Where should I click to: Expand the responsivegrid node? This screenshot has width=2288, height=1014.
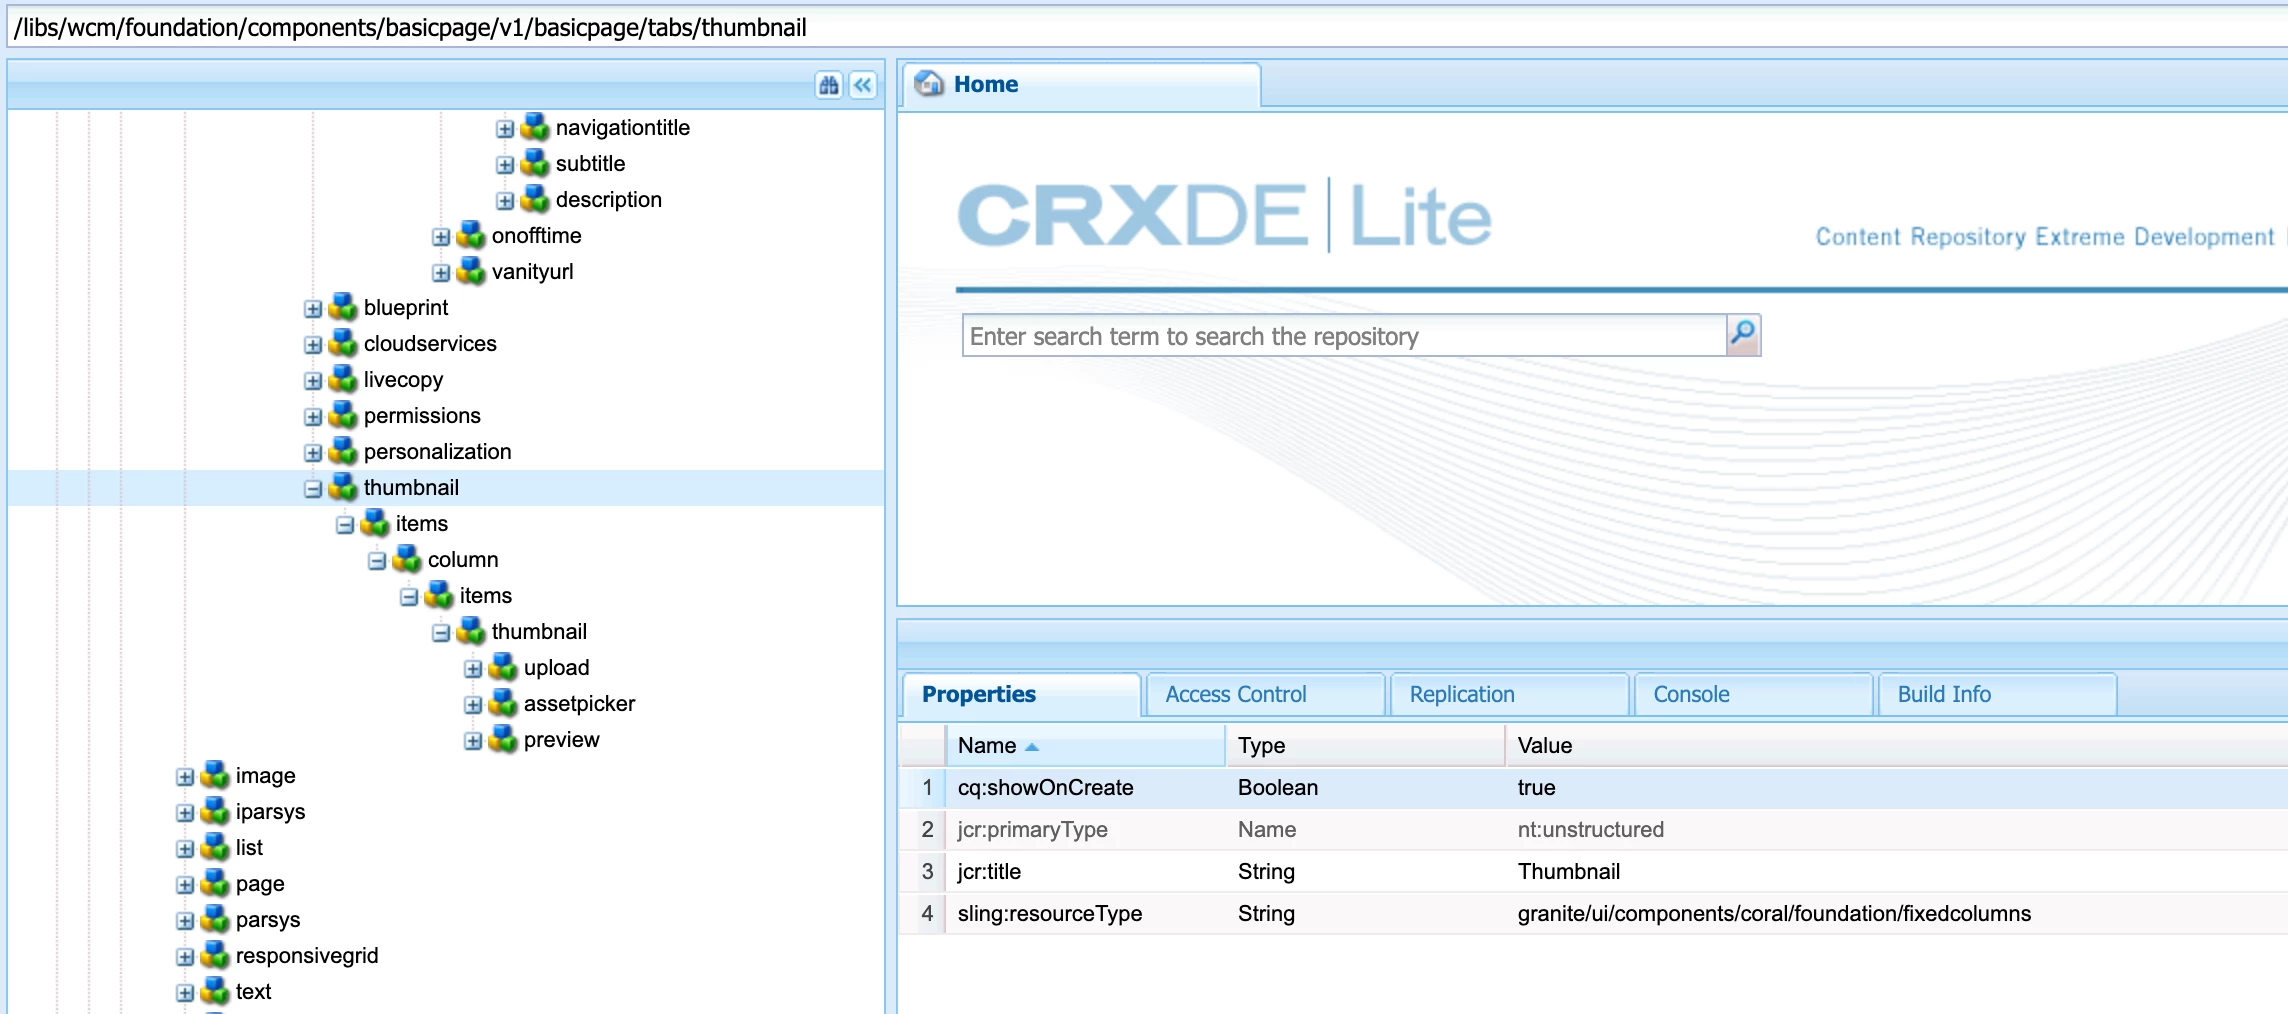(x=185, y=957)
